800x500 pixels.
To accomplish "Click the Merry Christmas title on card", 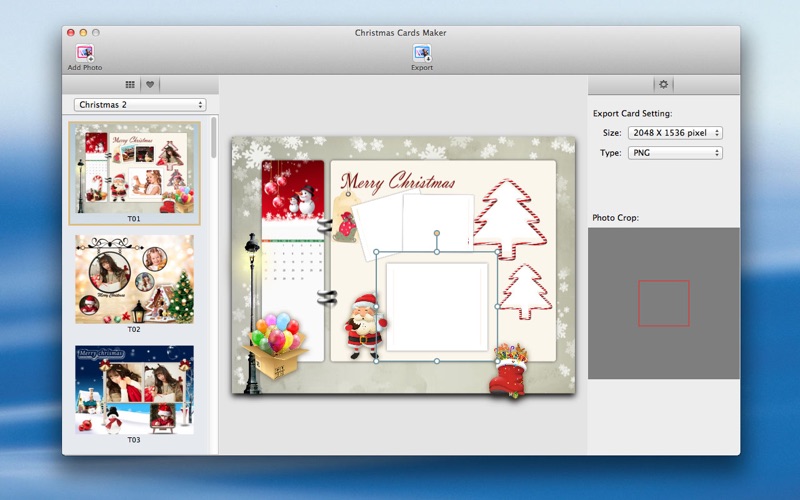I will tap(398, 182).
